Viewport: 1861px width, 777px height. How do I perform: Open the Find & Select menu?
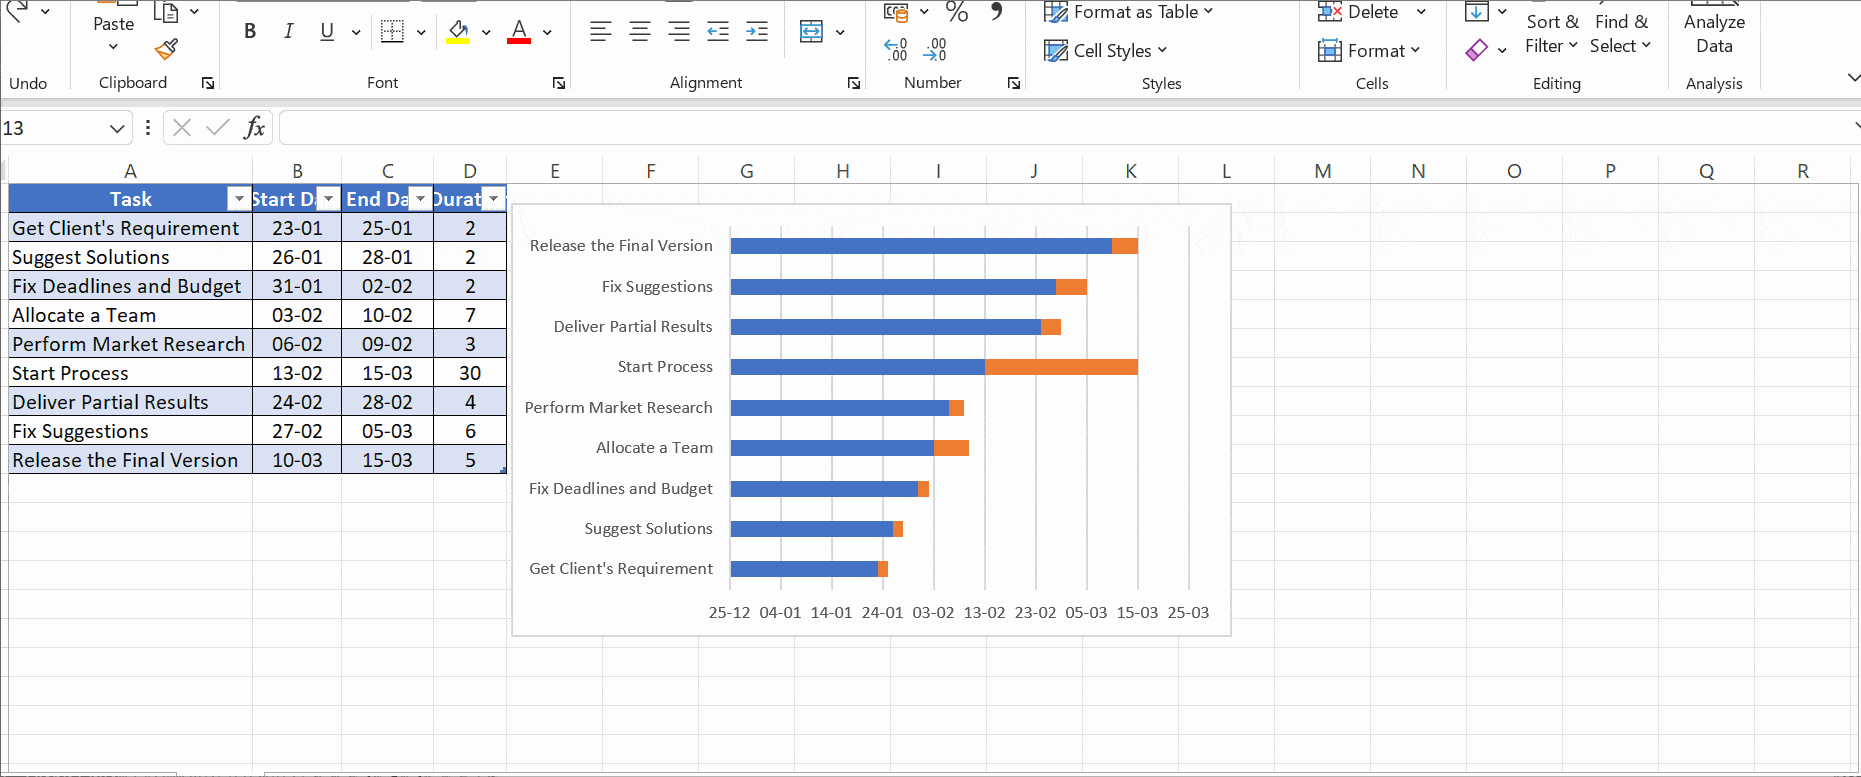click(1621, 33)
